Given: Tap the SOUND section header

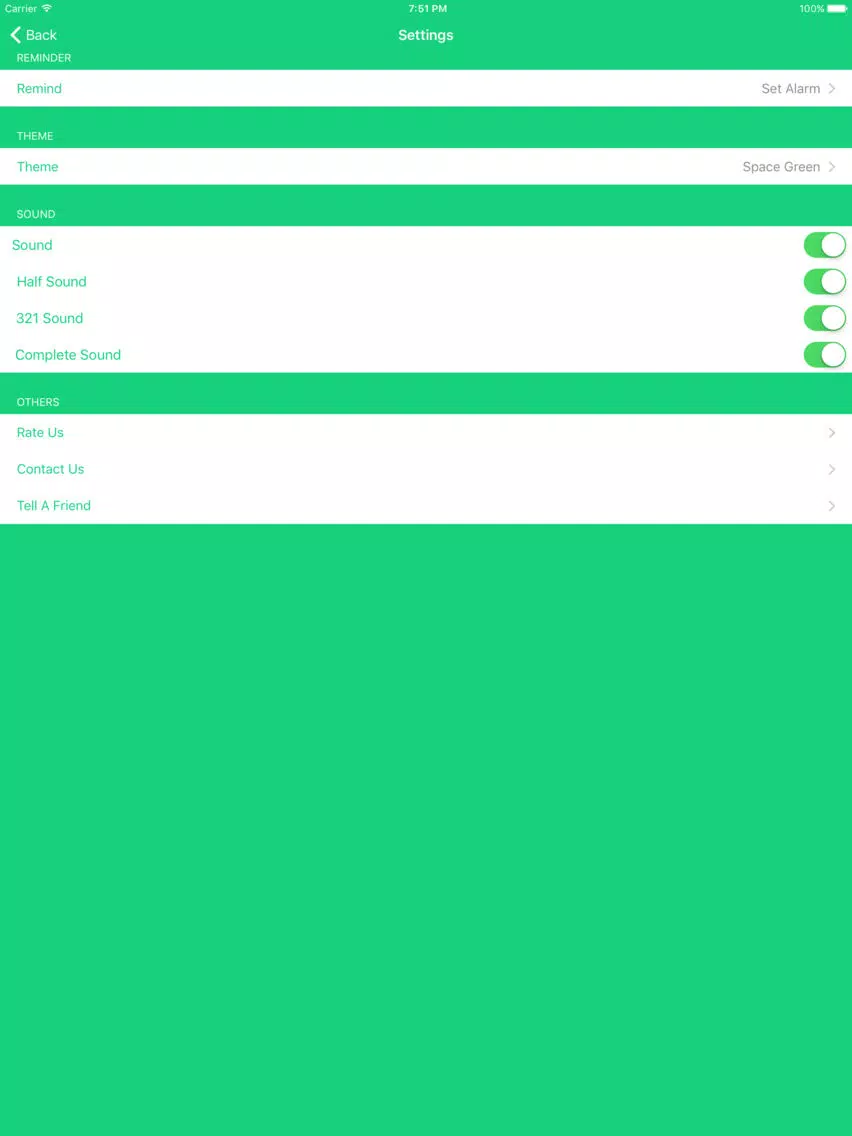Looking at the screenshot, I should coord(36,214).
